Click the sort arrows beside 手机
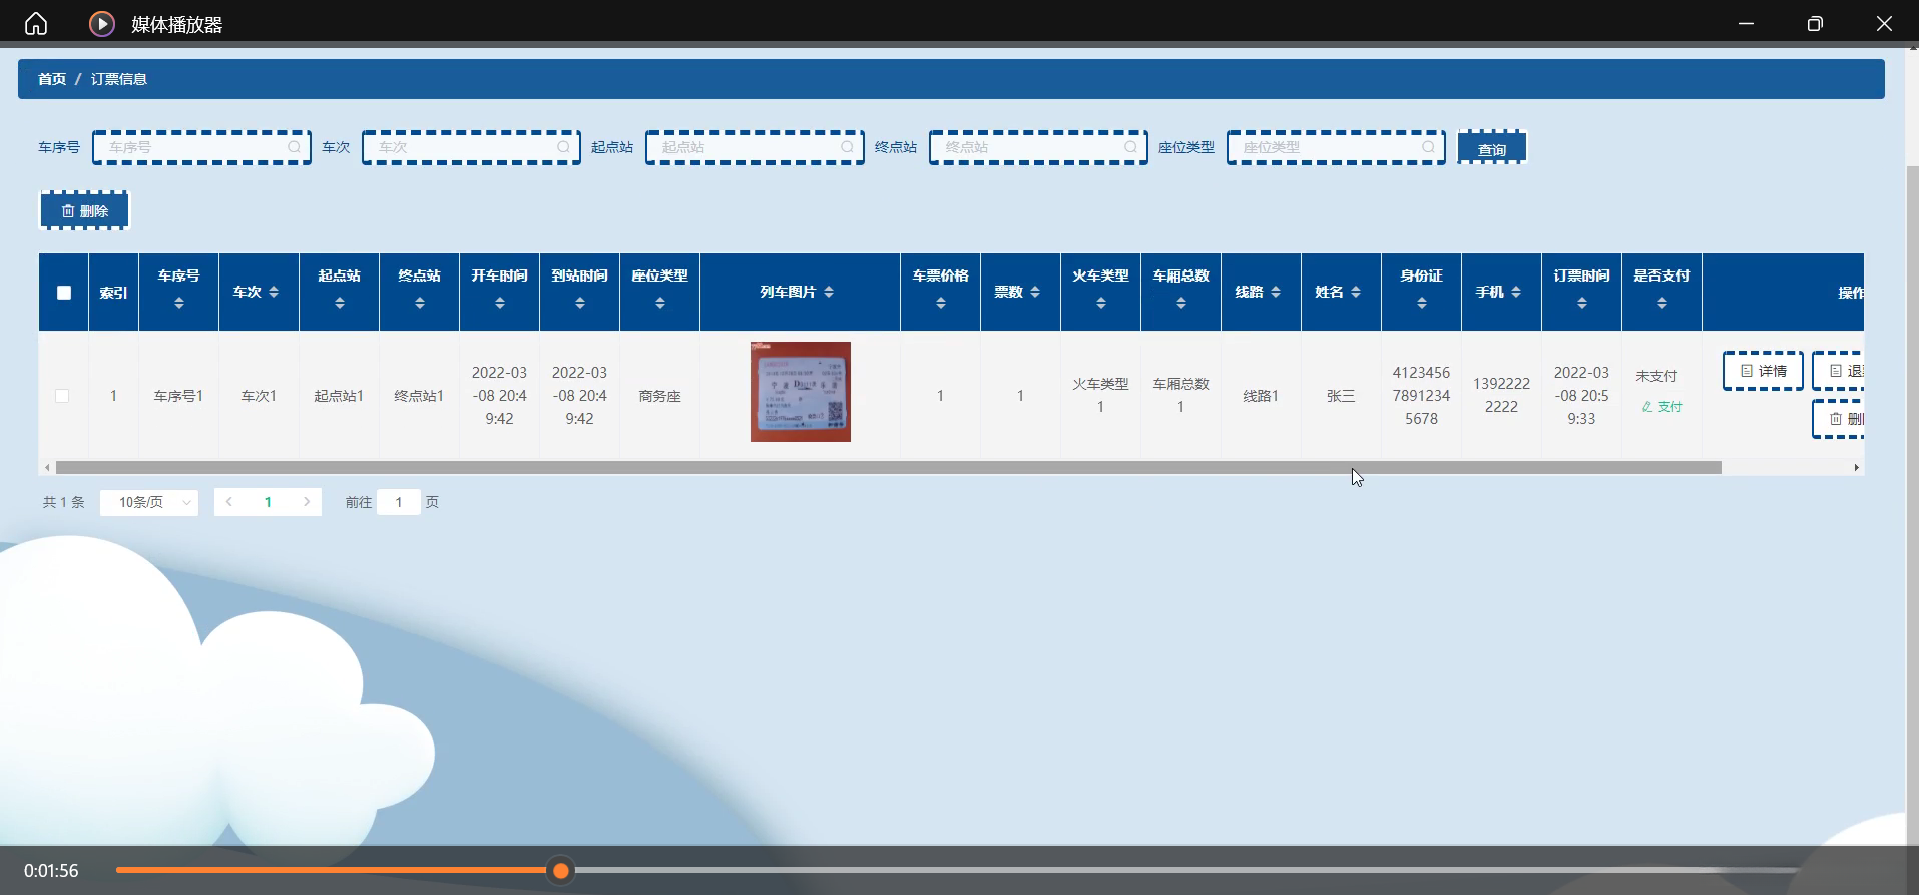The image size is (1919, 895). (x=1516, y=292)
